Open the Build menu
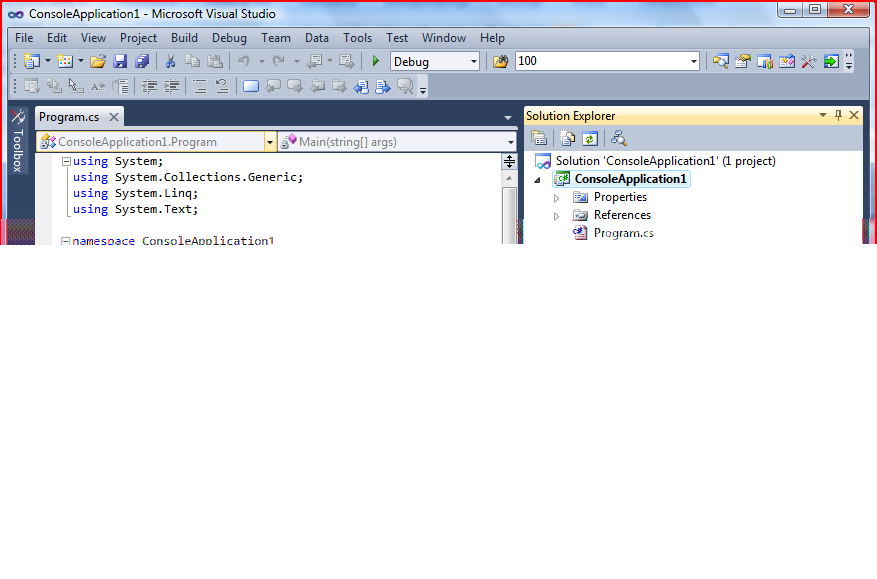This screenshot has height=579, width=877. point(184,38)
